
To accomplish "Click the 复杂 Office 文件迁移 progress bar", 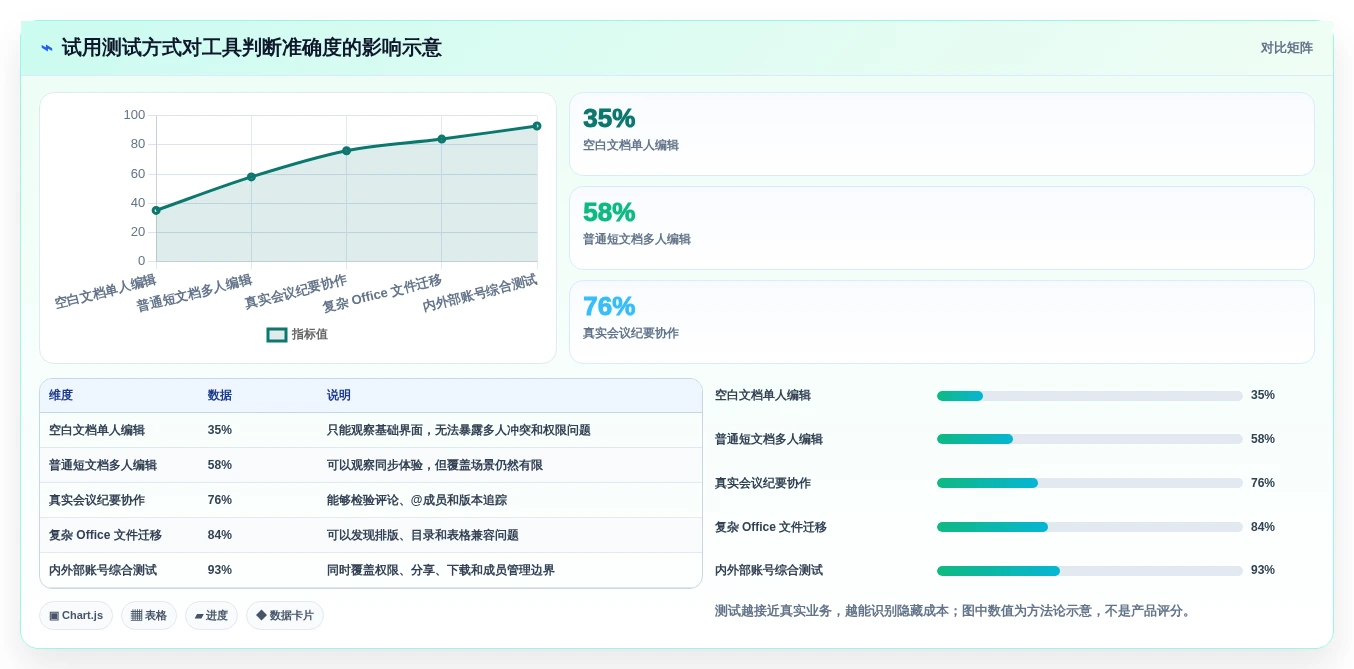I will point(1090,527).
